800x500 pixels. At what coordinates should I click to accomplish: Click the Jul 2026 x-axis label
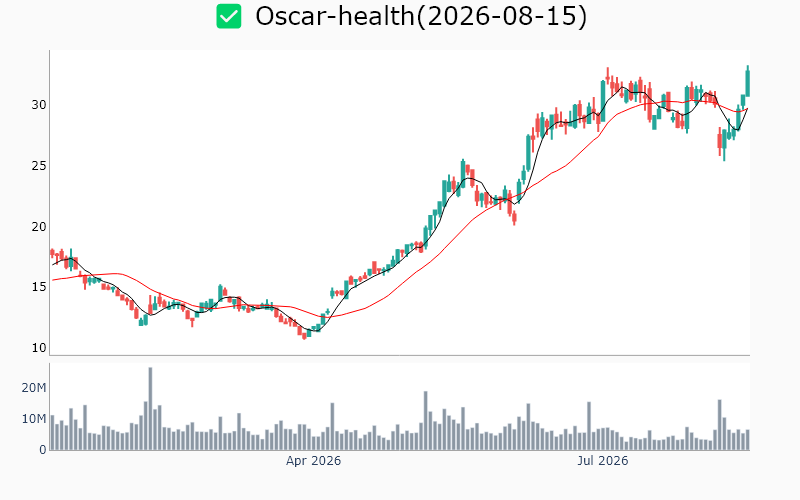coord(603,461)
